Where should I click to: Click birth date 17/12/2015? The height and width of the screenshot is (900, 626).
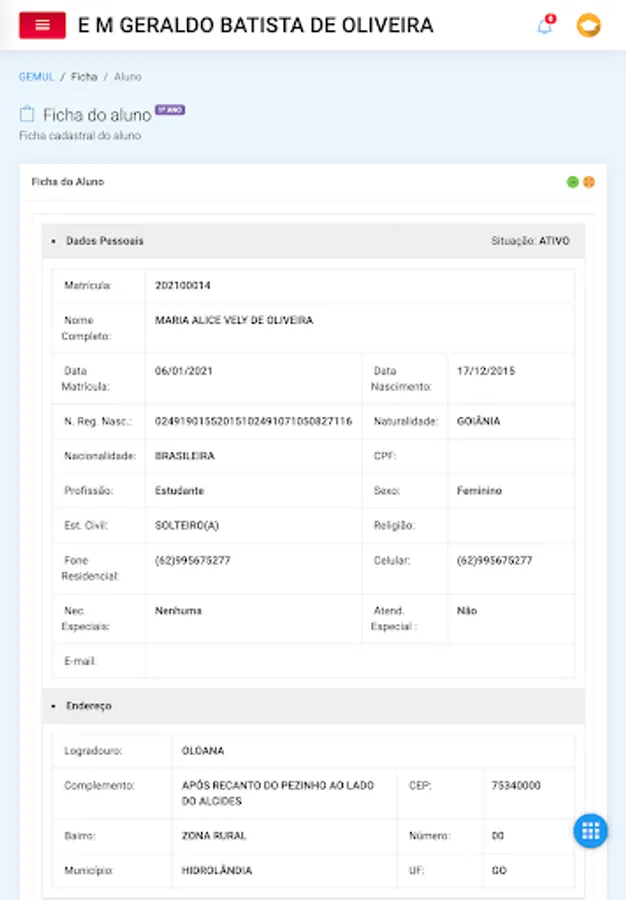point(486,371)
